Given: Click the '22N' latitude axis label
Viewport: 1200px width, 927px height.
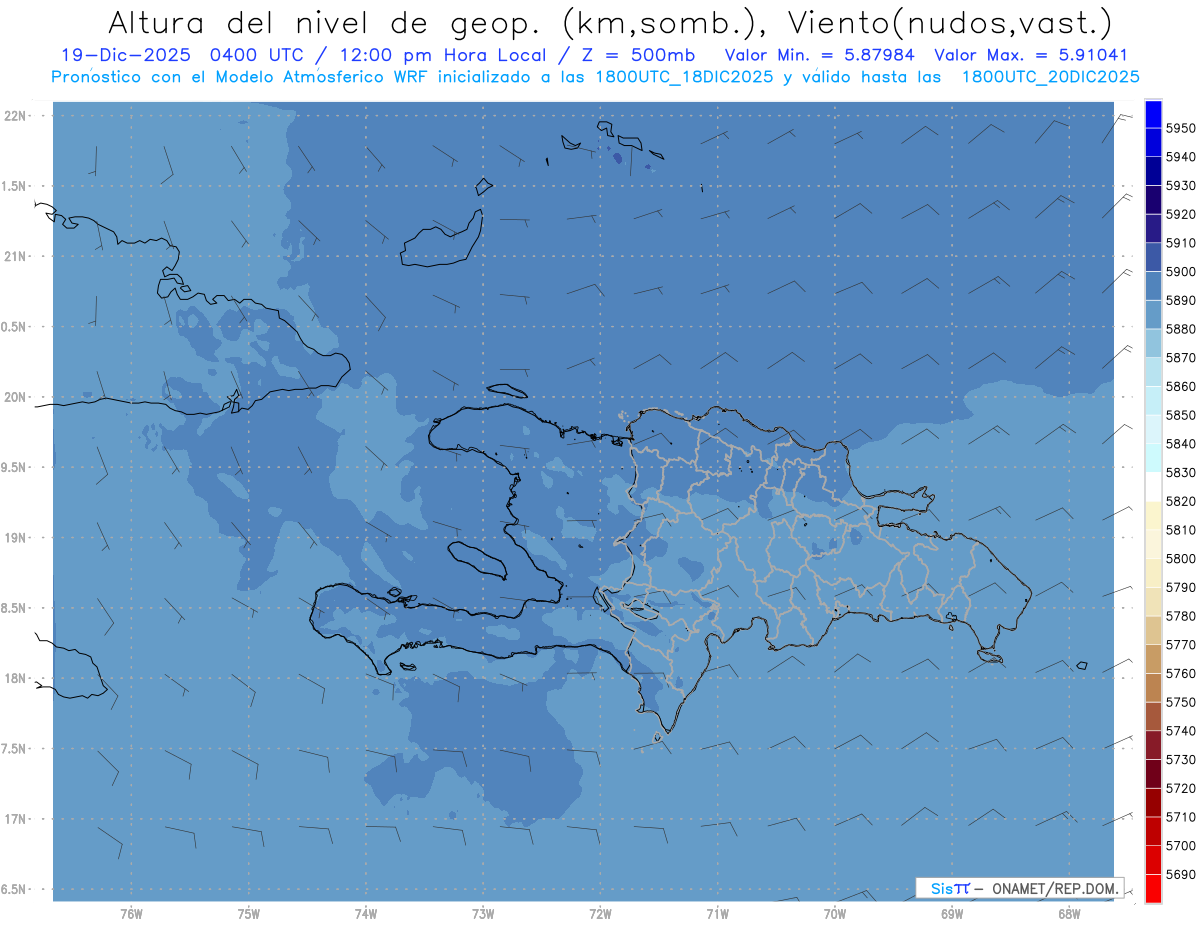Looking at the screenshot, I should point(16,115).
